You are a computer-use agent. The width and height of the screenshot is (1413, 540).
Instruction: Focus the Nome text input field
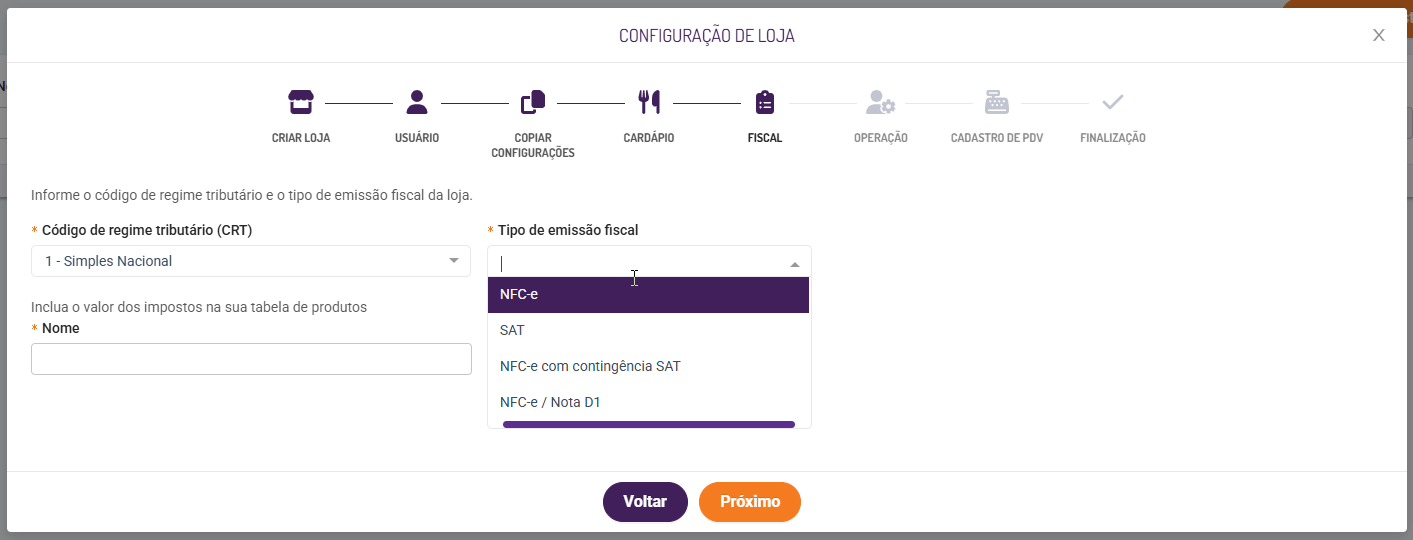click(251, 359)
